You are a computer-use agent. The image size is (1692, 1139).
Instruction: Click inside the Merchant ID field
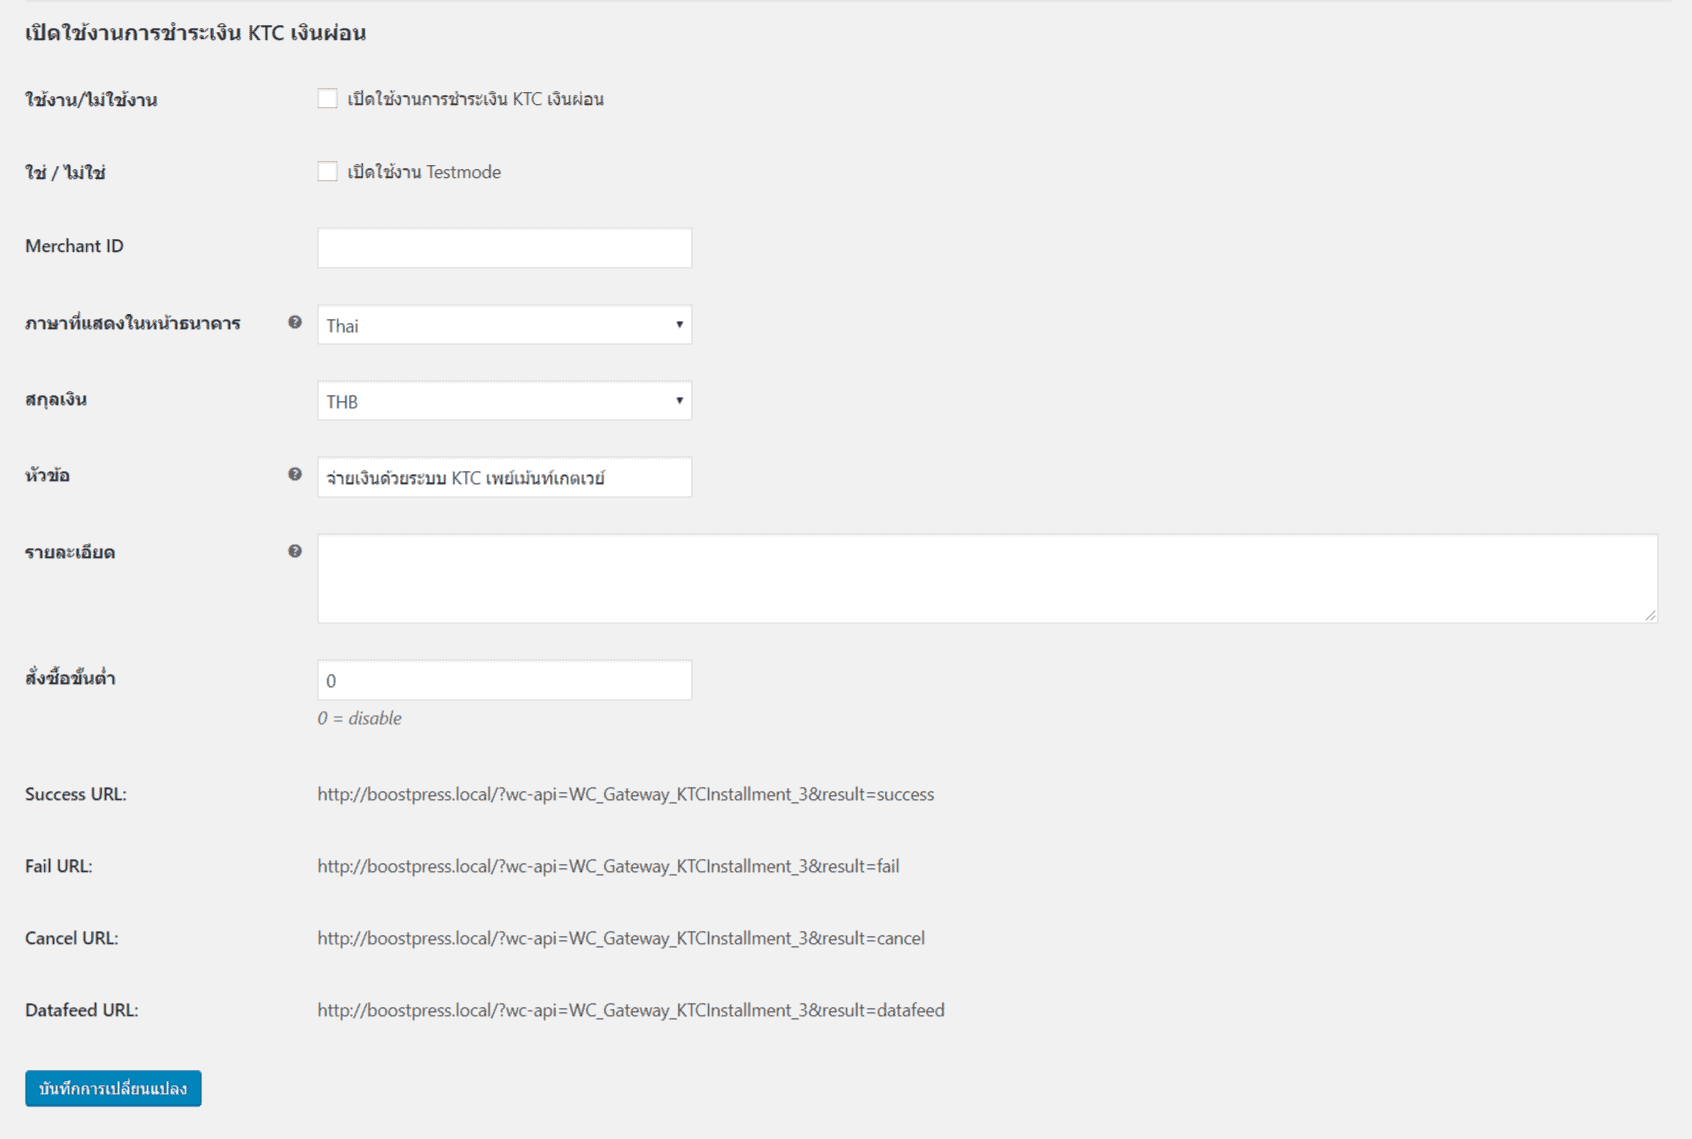pos(504,248)
